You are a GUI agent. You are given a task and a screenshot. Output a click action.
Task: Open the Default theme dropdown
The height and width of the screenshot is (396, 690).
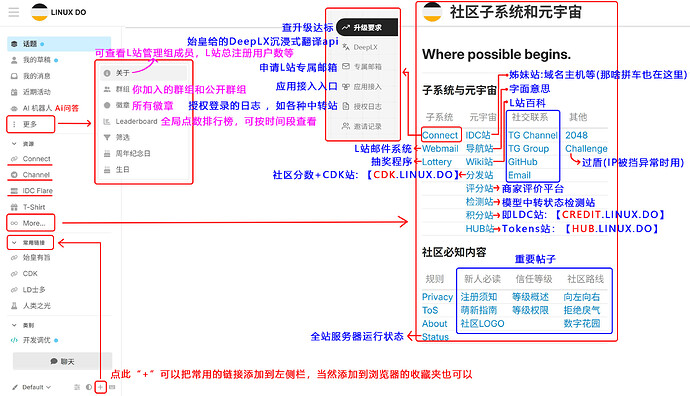(32, 387)
